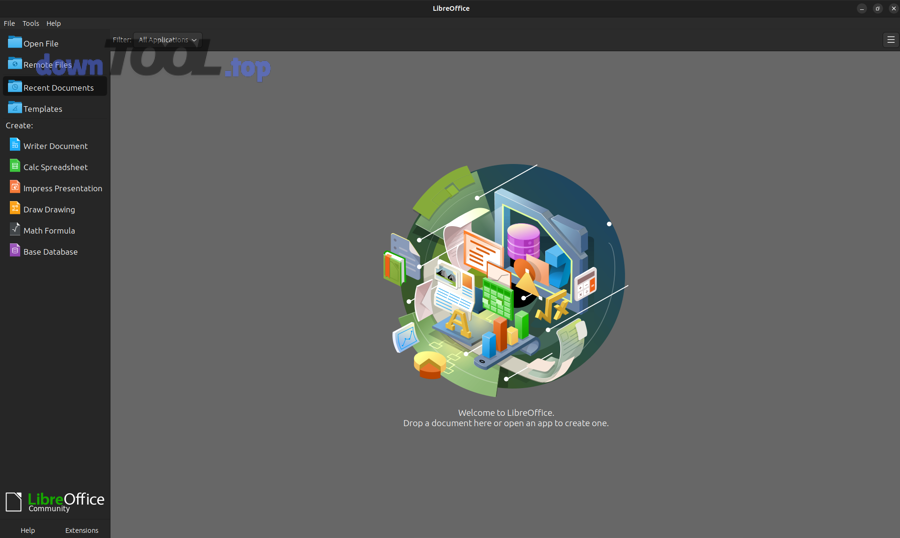This screenshot has height=538, width=900.
Task: Create a new Writer Document
Action: tap(54, 146)
